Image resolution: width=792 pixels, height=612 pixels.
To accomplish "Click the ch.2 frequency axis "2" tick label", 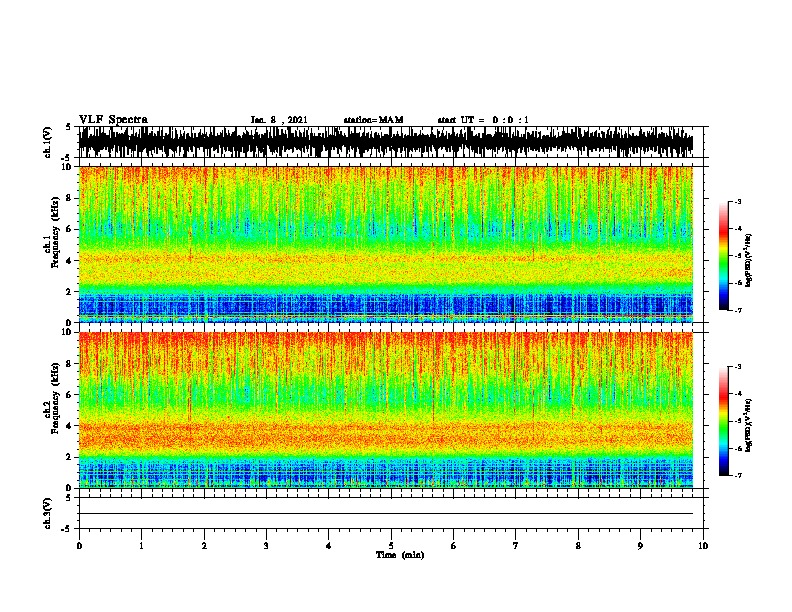I will click(x=69, y=456).
